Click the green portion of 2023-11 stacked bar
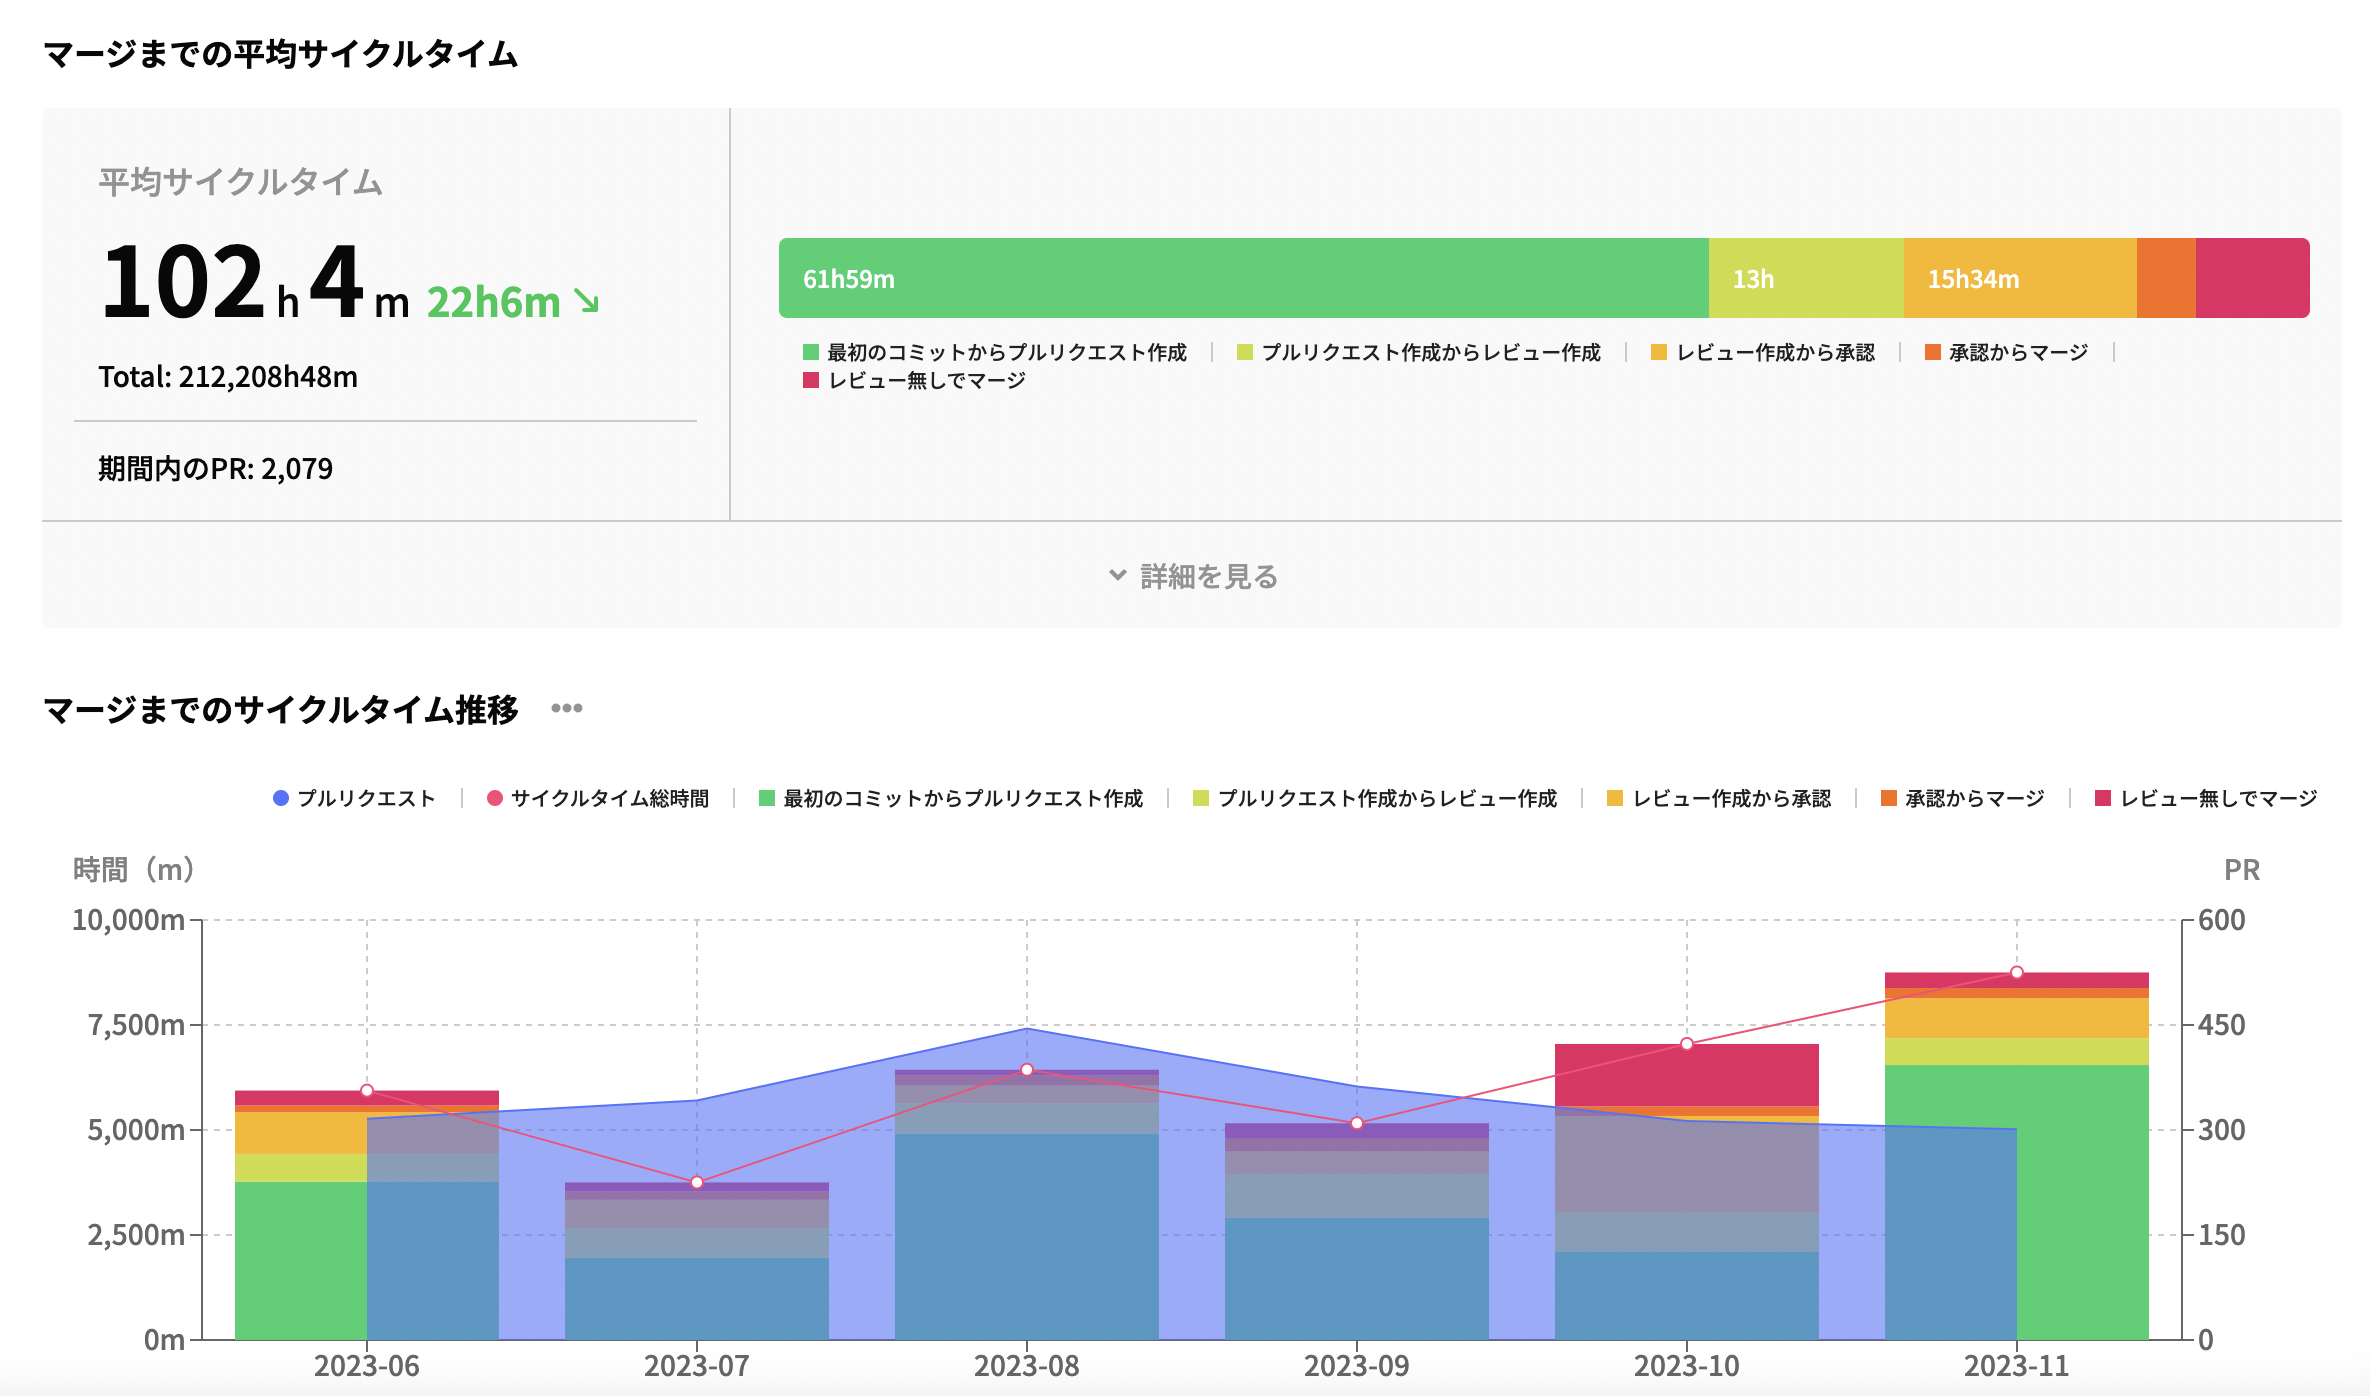The height and width of the screenshot is (1396, 2370). pyautogui.click(x=2082, y=1200)
